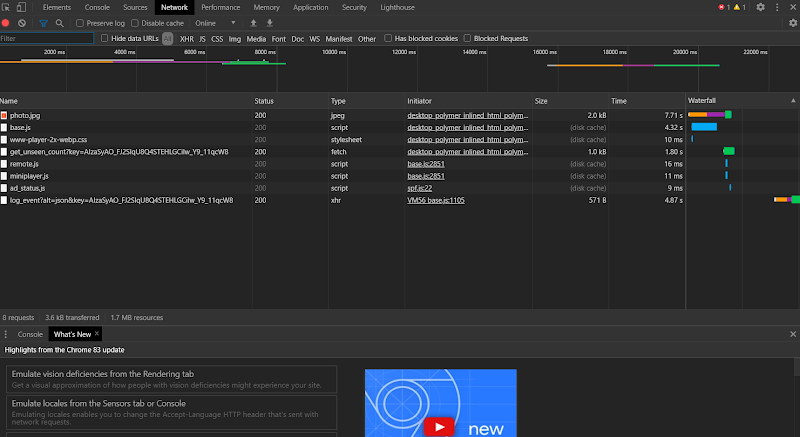The image size is (800, 437).
Task: Open the network search icon
Action: point(60,23)
